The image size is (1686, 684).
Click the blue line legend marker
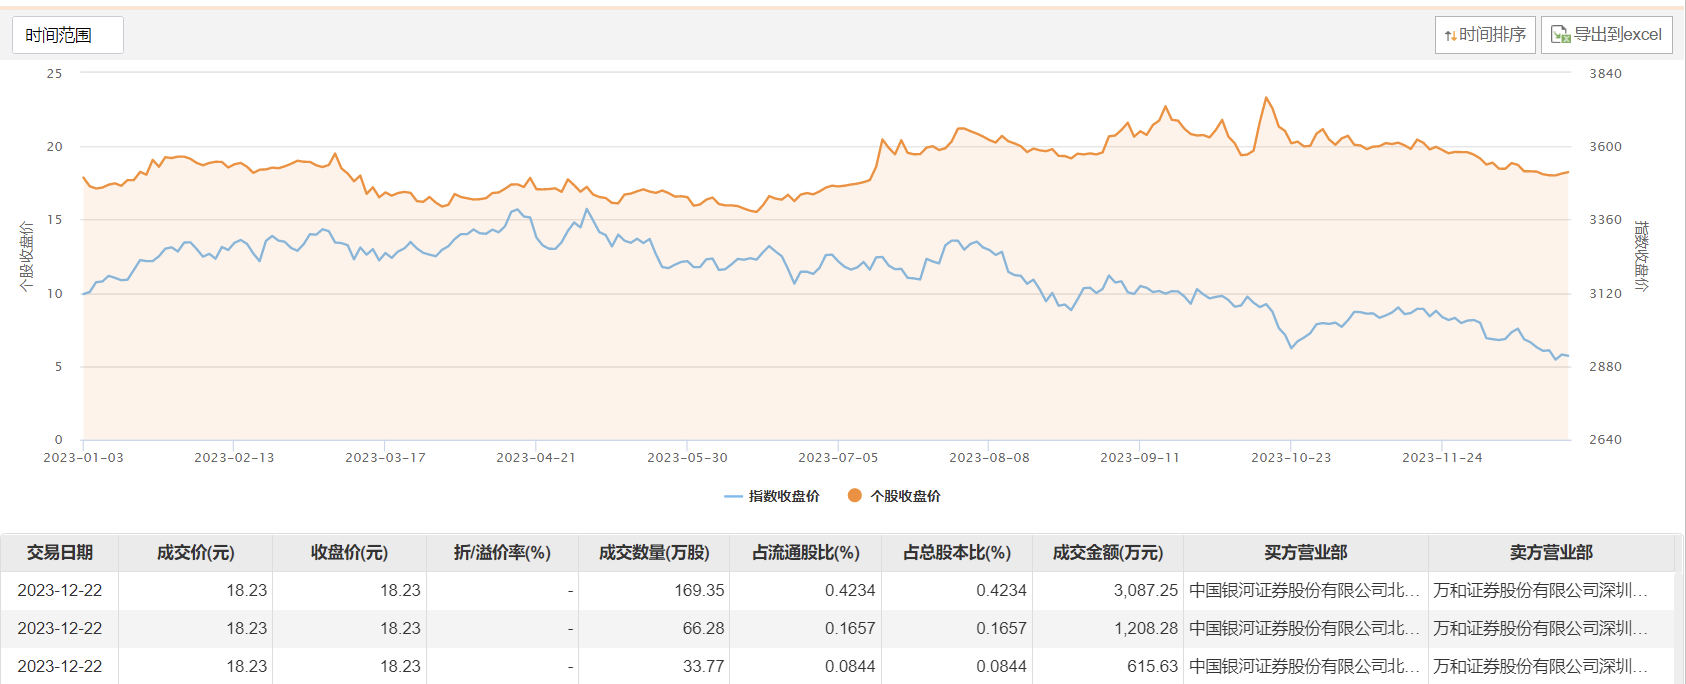tap(733, 496)
